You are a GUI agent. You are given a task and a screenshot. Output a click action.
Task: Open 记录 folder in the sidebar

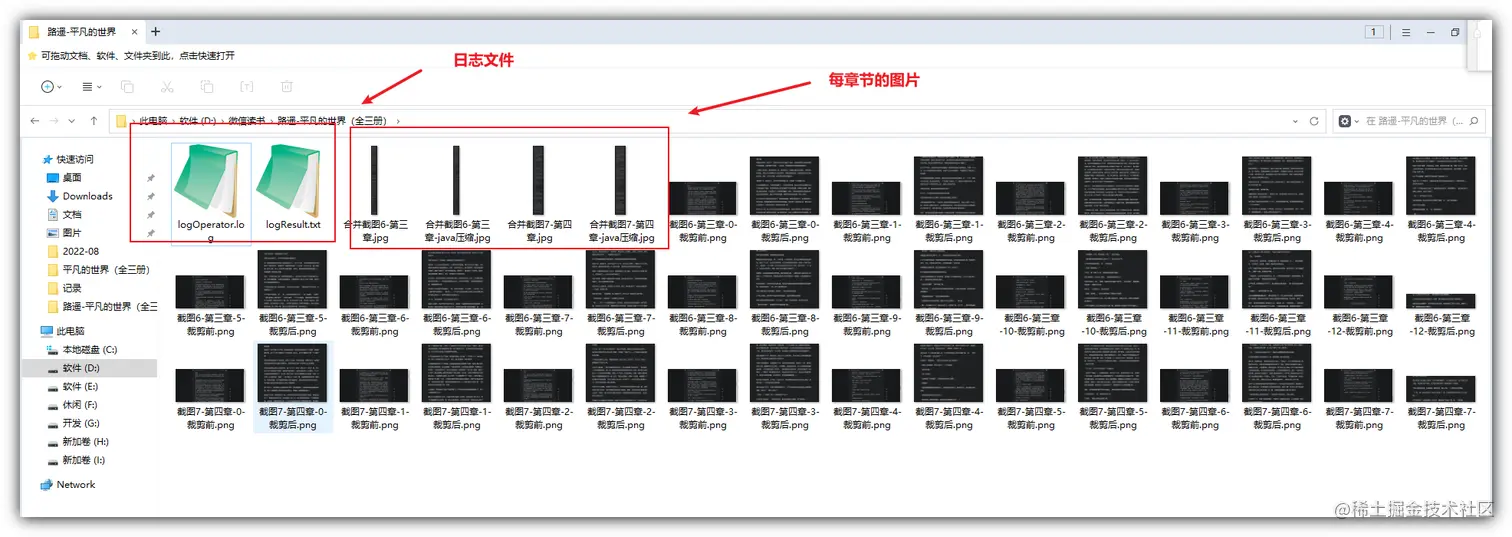(64, 288)
